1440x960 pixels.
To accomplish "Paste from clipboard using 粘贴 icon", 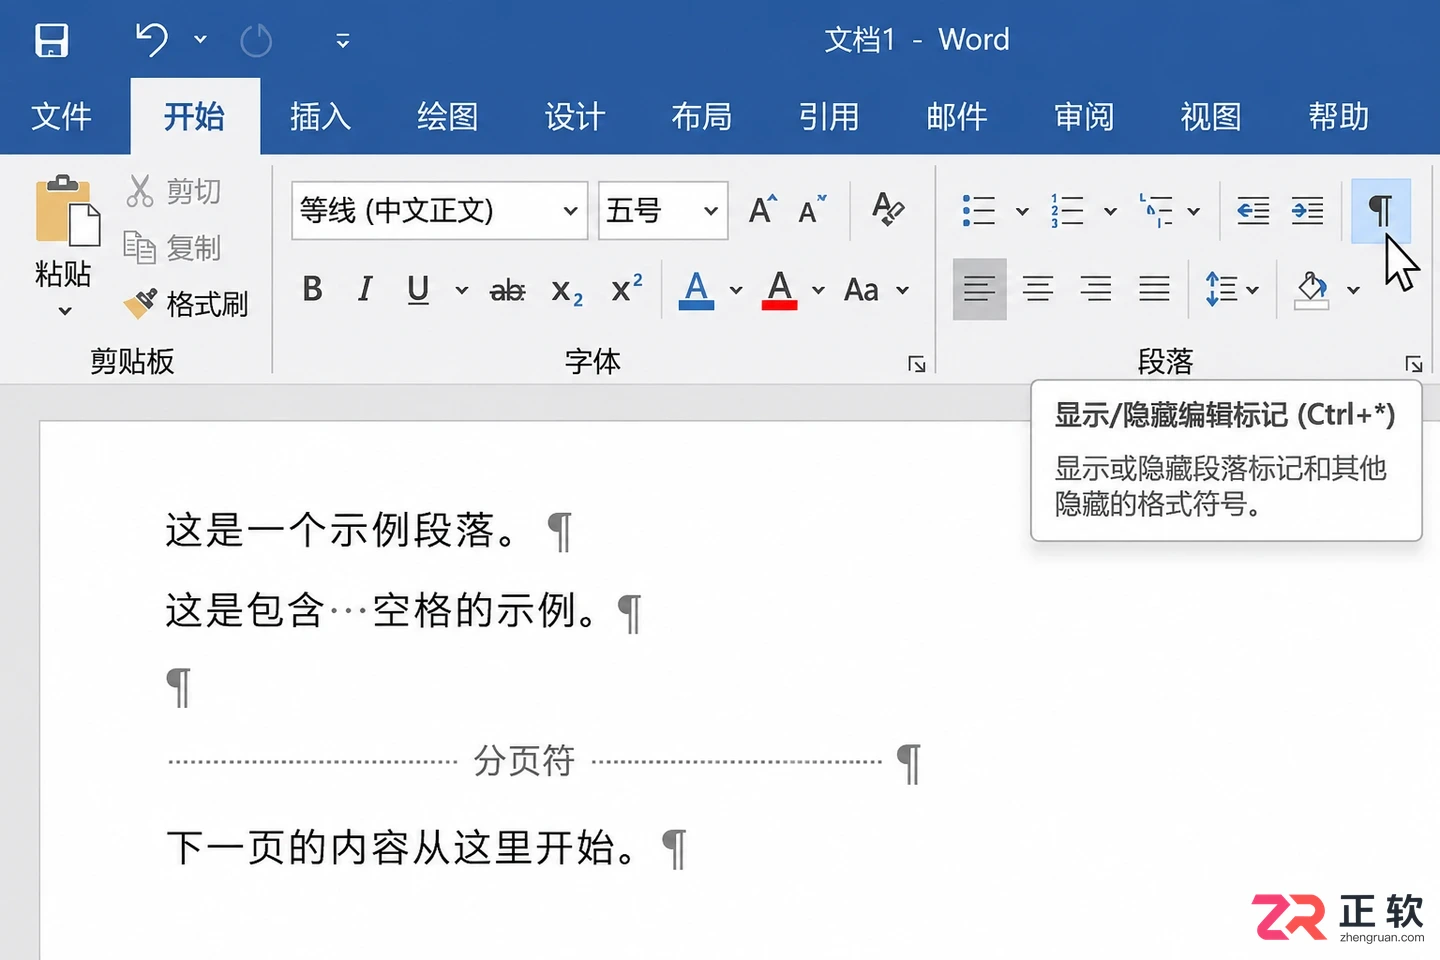I will pos(67,210).
